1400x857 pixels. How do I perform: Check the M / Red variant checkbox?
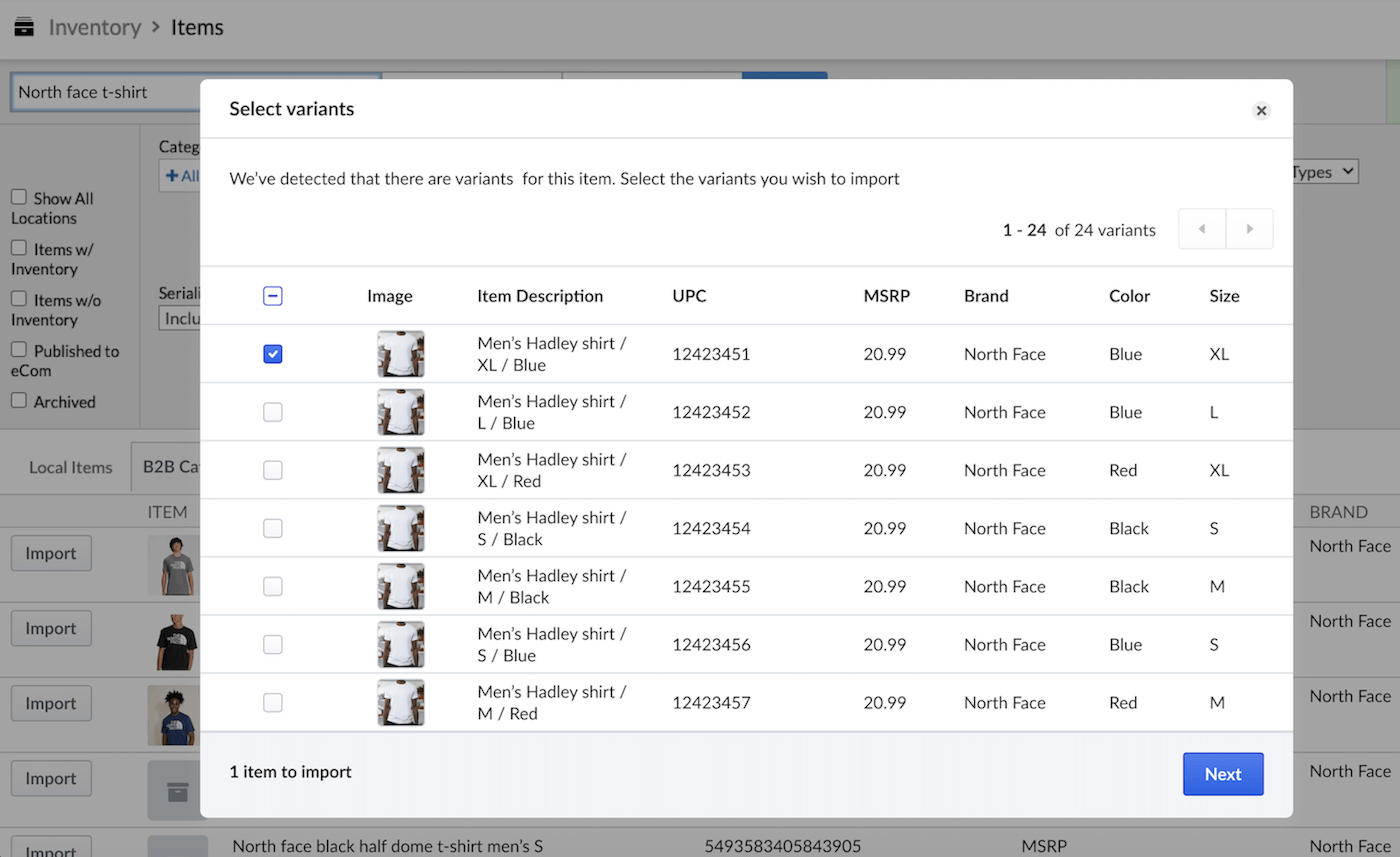pos(273,702)
